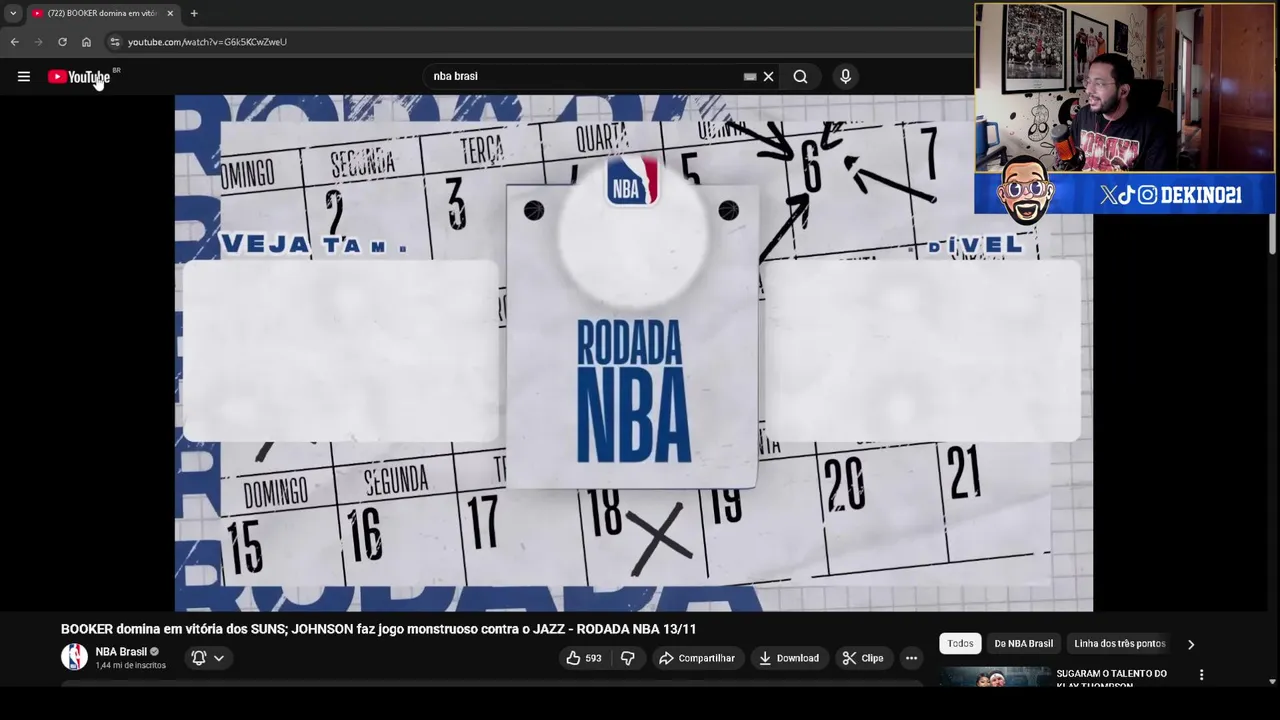Open the YouTube guide hamburger menu

click(24, 76)
